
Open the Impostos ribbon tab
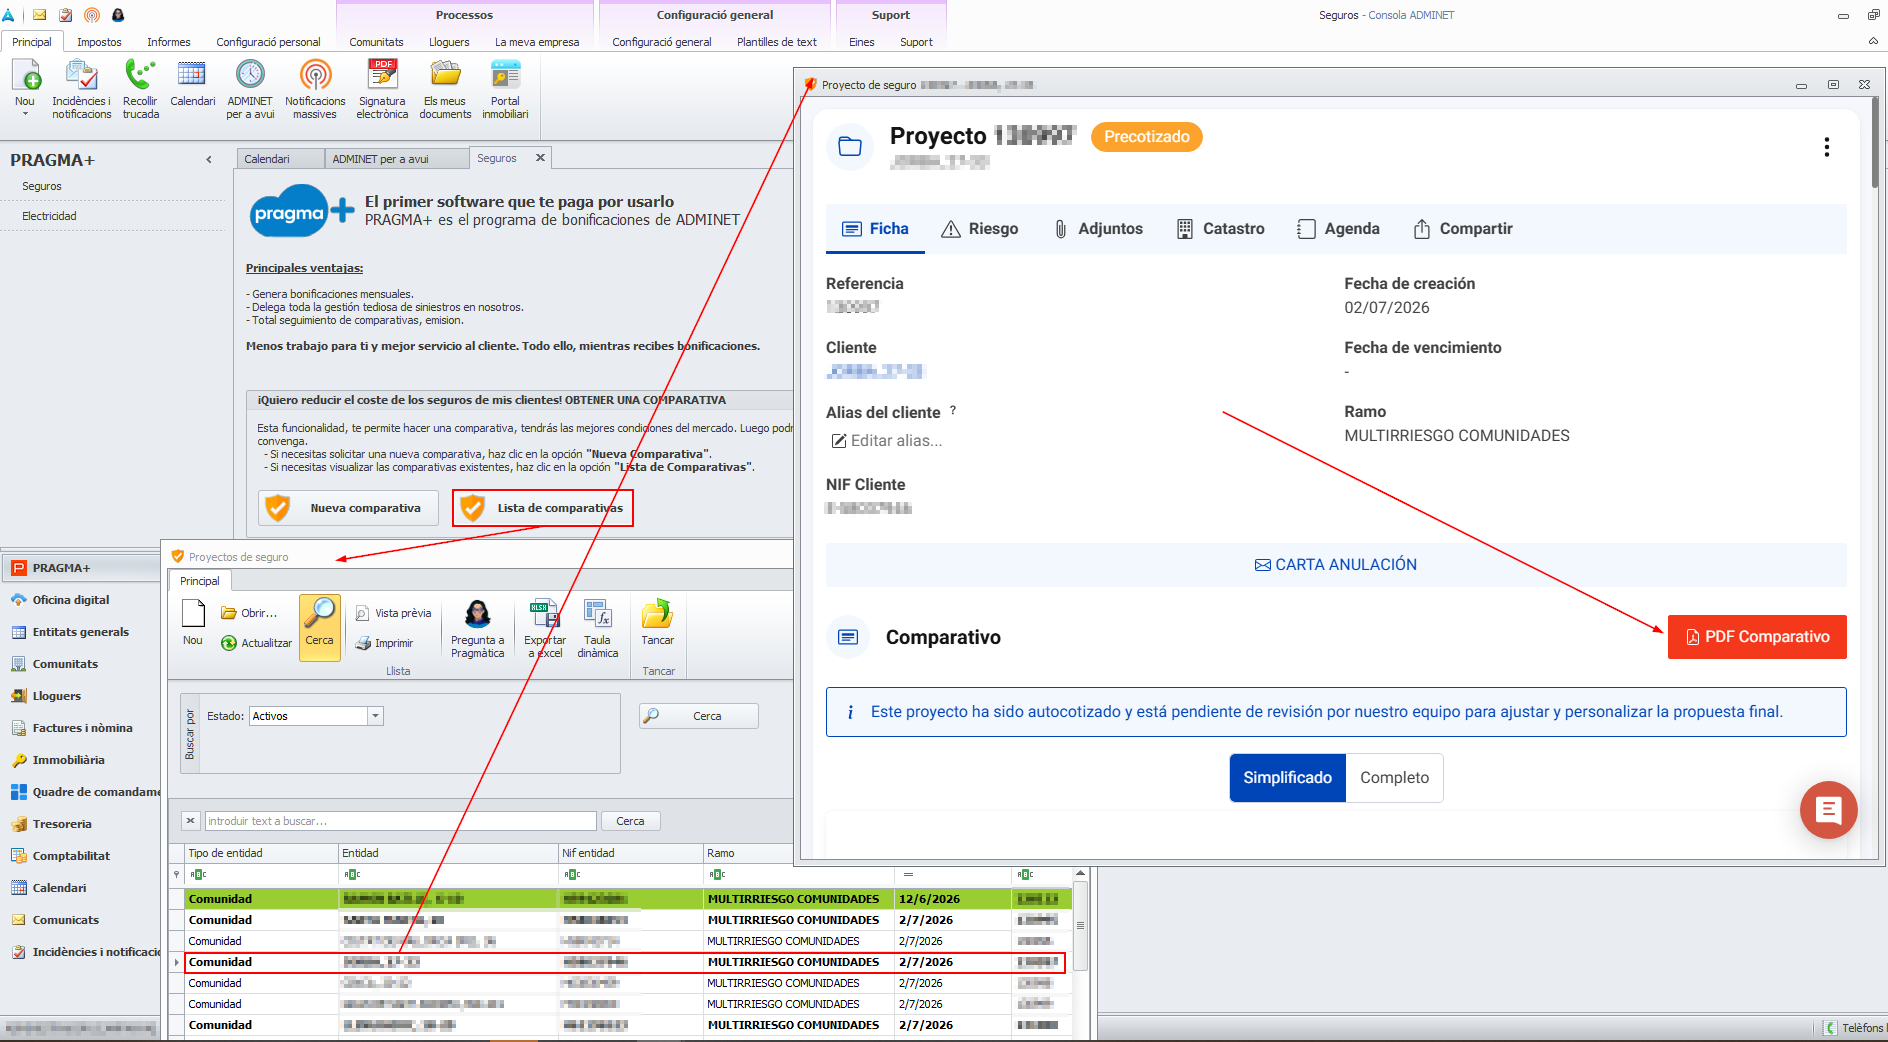click(x=99, y=42)
